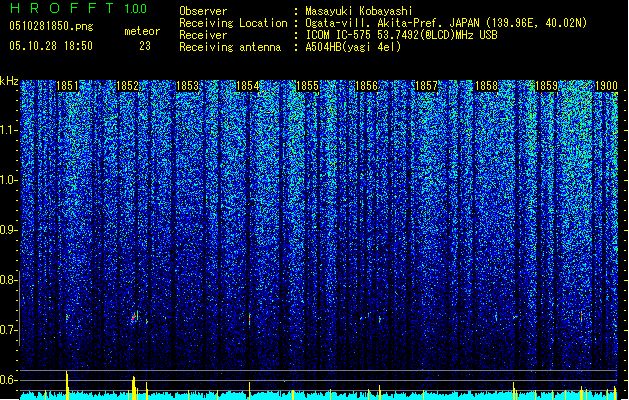Click the 1858 time label
Viewport: 629px width, 400px height.
click(487, 86)
